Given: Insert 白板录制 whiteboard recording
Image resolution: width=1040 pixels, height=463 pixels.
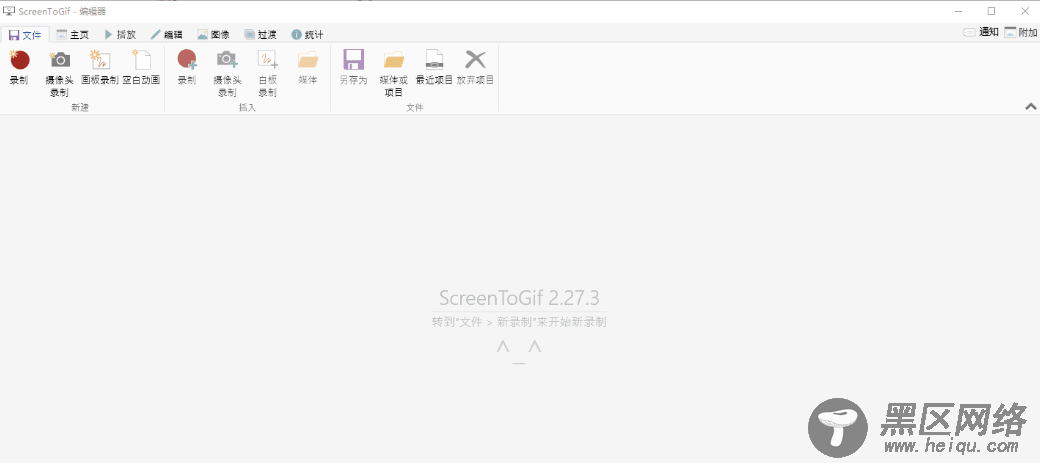Looking at the screenshot, I should (x=267, y=73).
